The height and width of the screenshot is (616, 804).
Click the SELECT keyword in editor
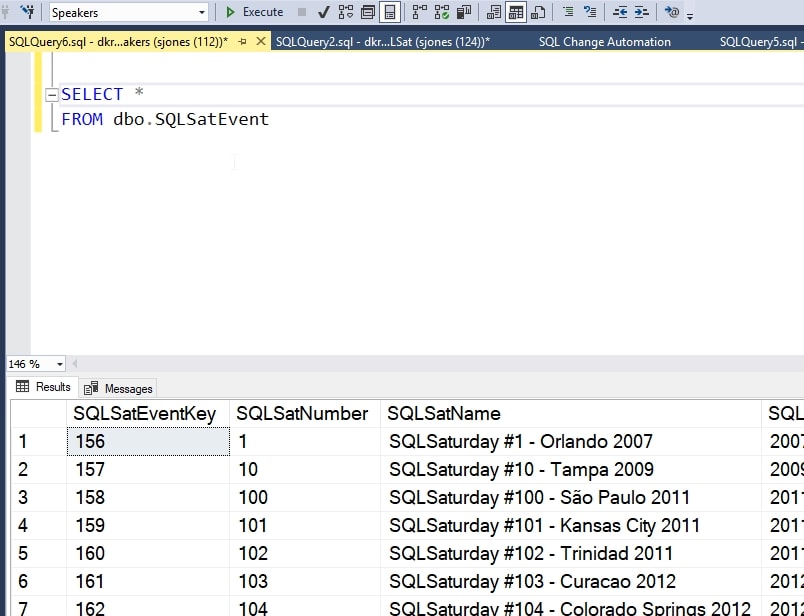tap(92, 94)
